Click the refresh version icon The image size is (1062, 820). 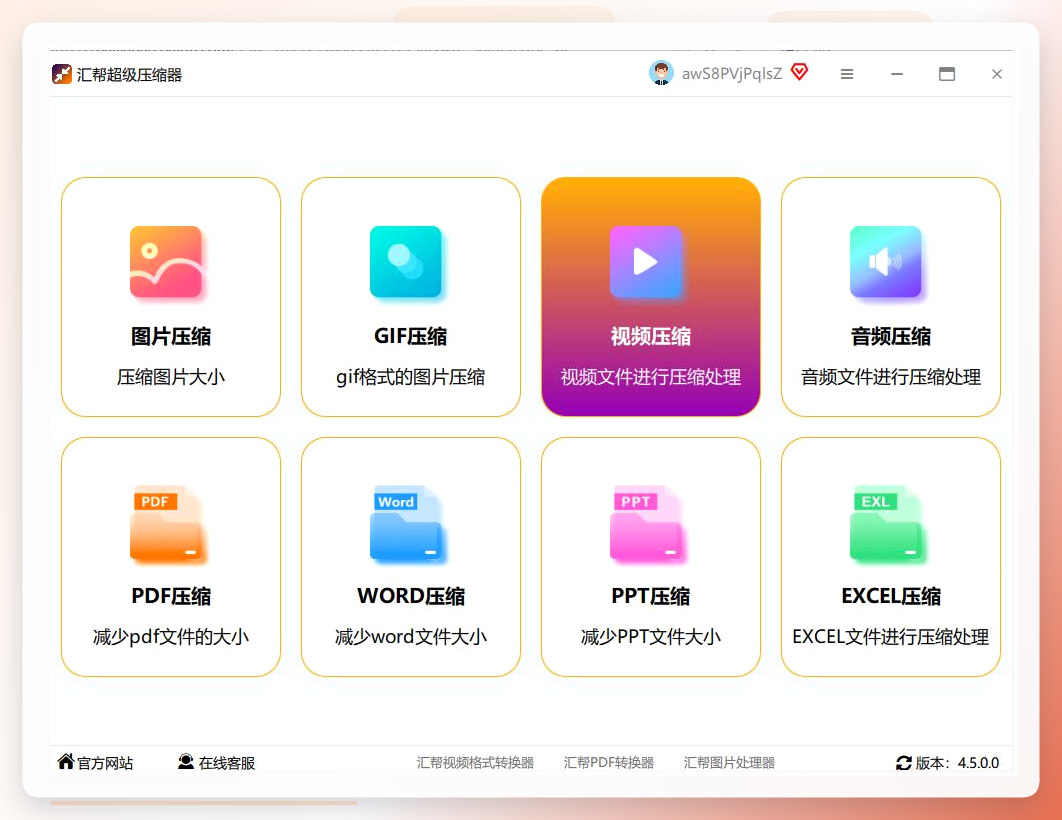coord(904,763)
